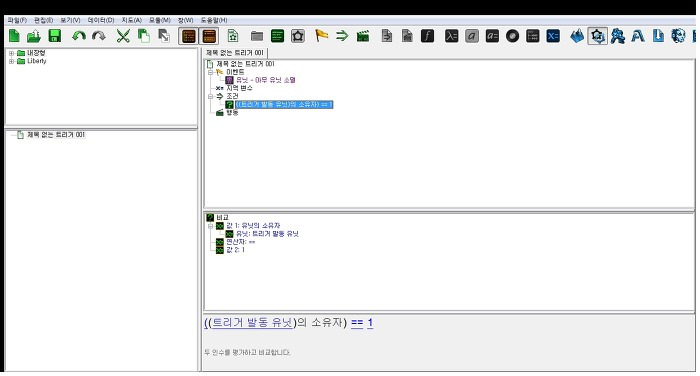Click the green comment lines icon
Viewport: 700px width, 376px height.
(277, 36)
